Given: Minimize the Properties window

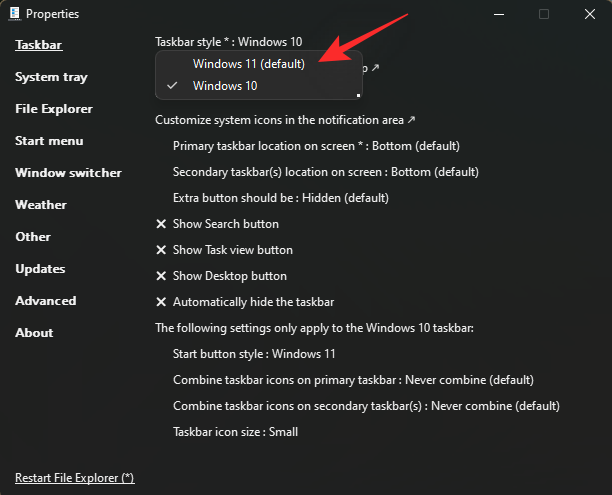Looking at the screenshot, I should click(499, 14).
